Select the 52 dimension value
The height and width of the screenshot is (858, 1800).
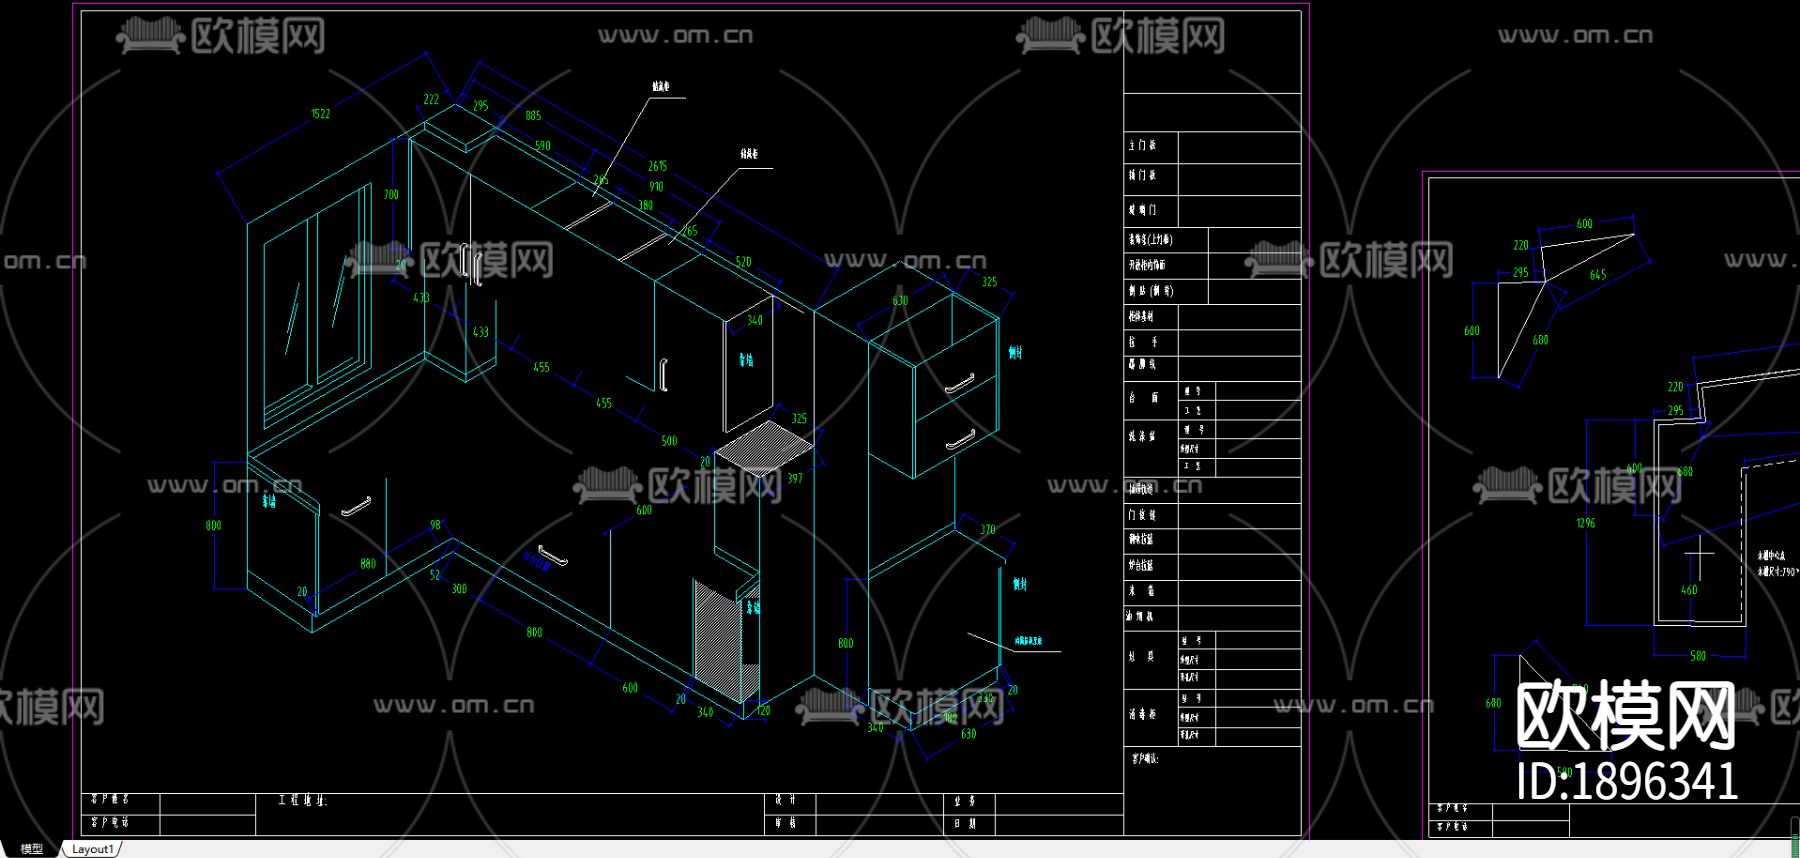(x=435, y=575)
